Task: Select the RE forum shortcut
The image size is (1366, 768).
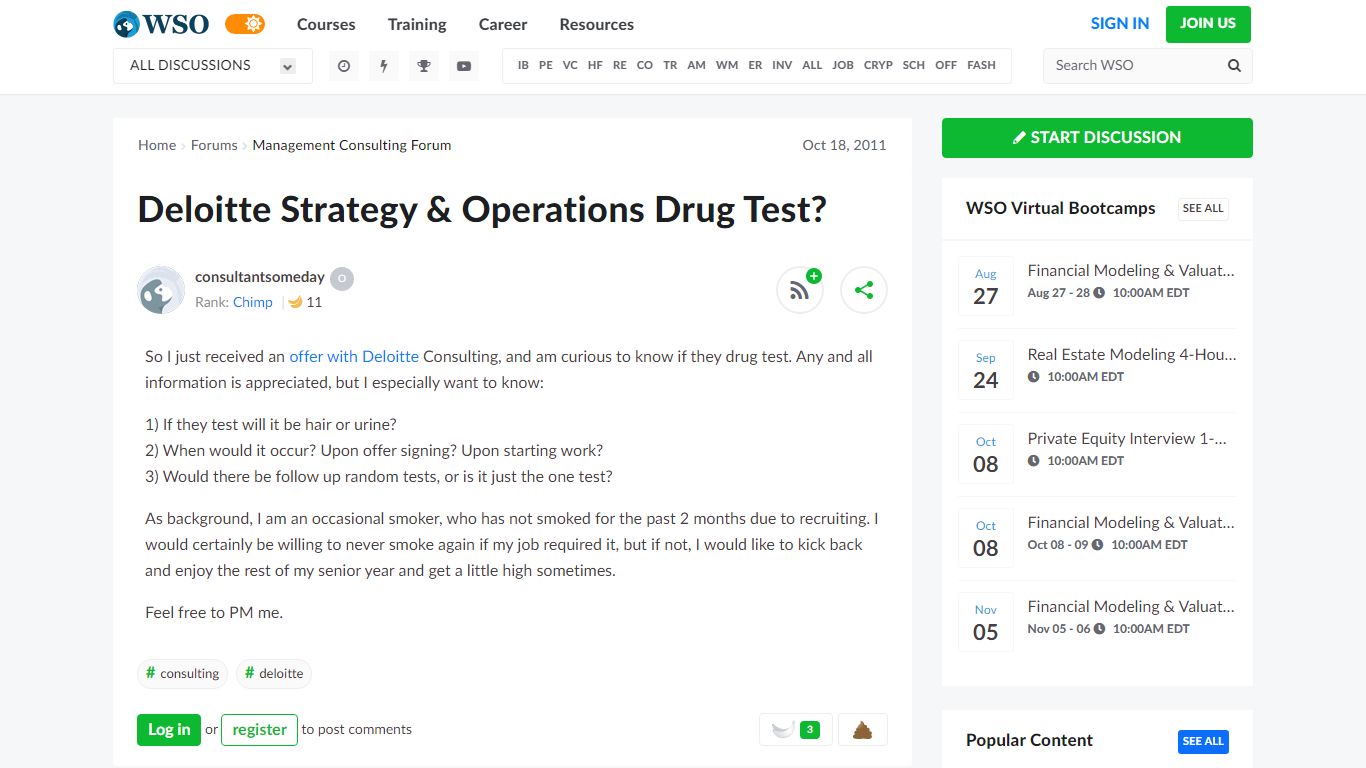Action: coord(620,65)
